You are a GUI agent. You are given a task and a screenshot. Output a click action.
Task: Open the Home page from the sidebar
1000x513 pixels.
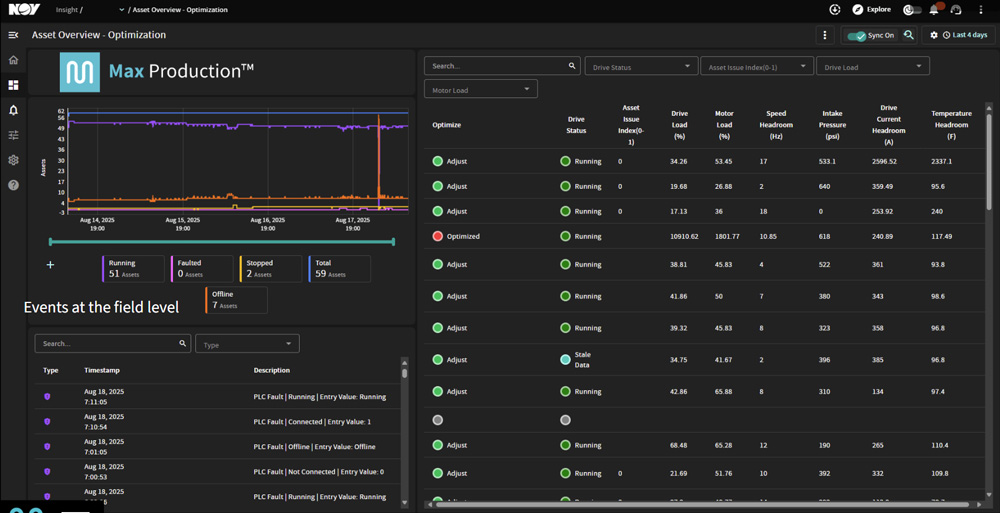(x=13, y=60)
